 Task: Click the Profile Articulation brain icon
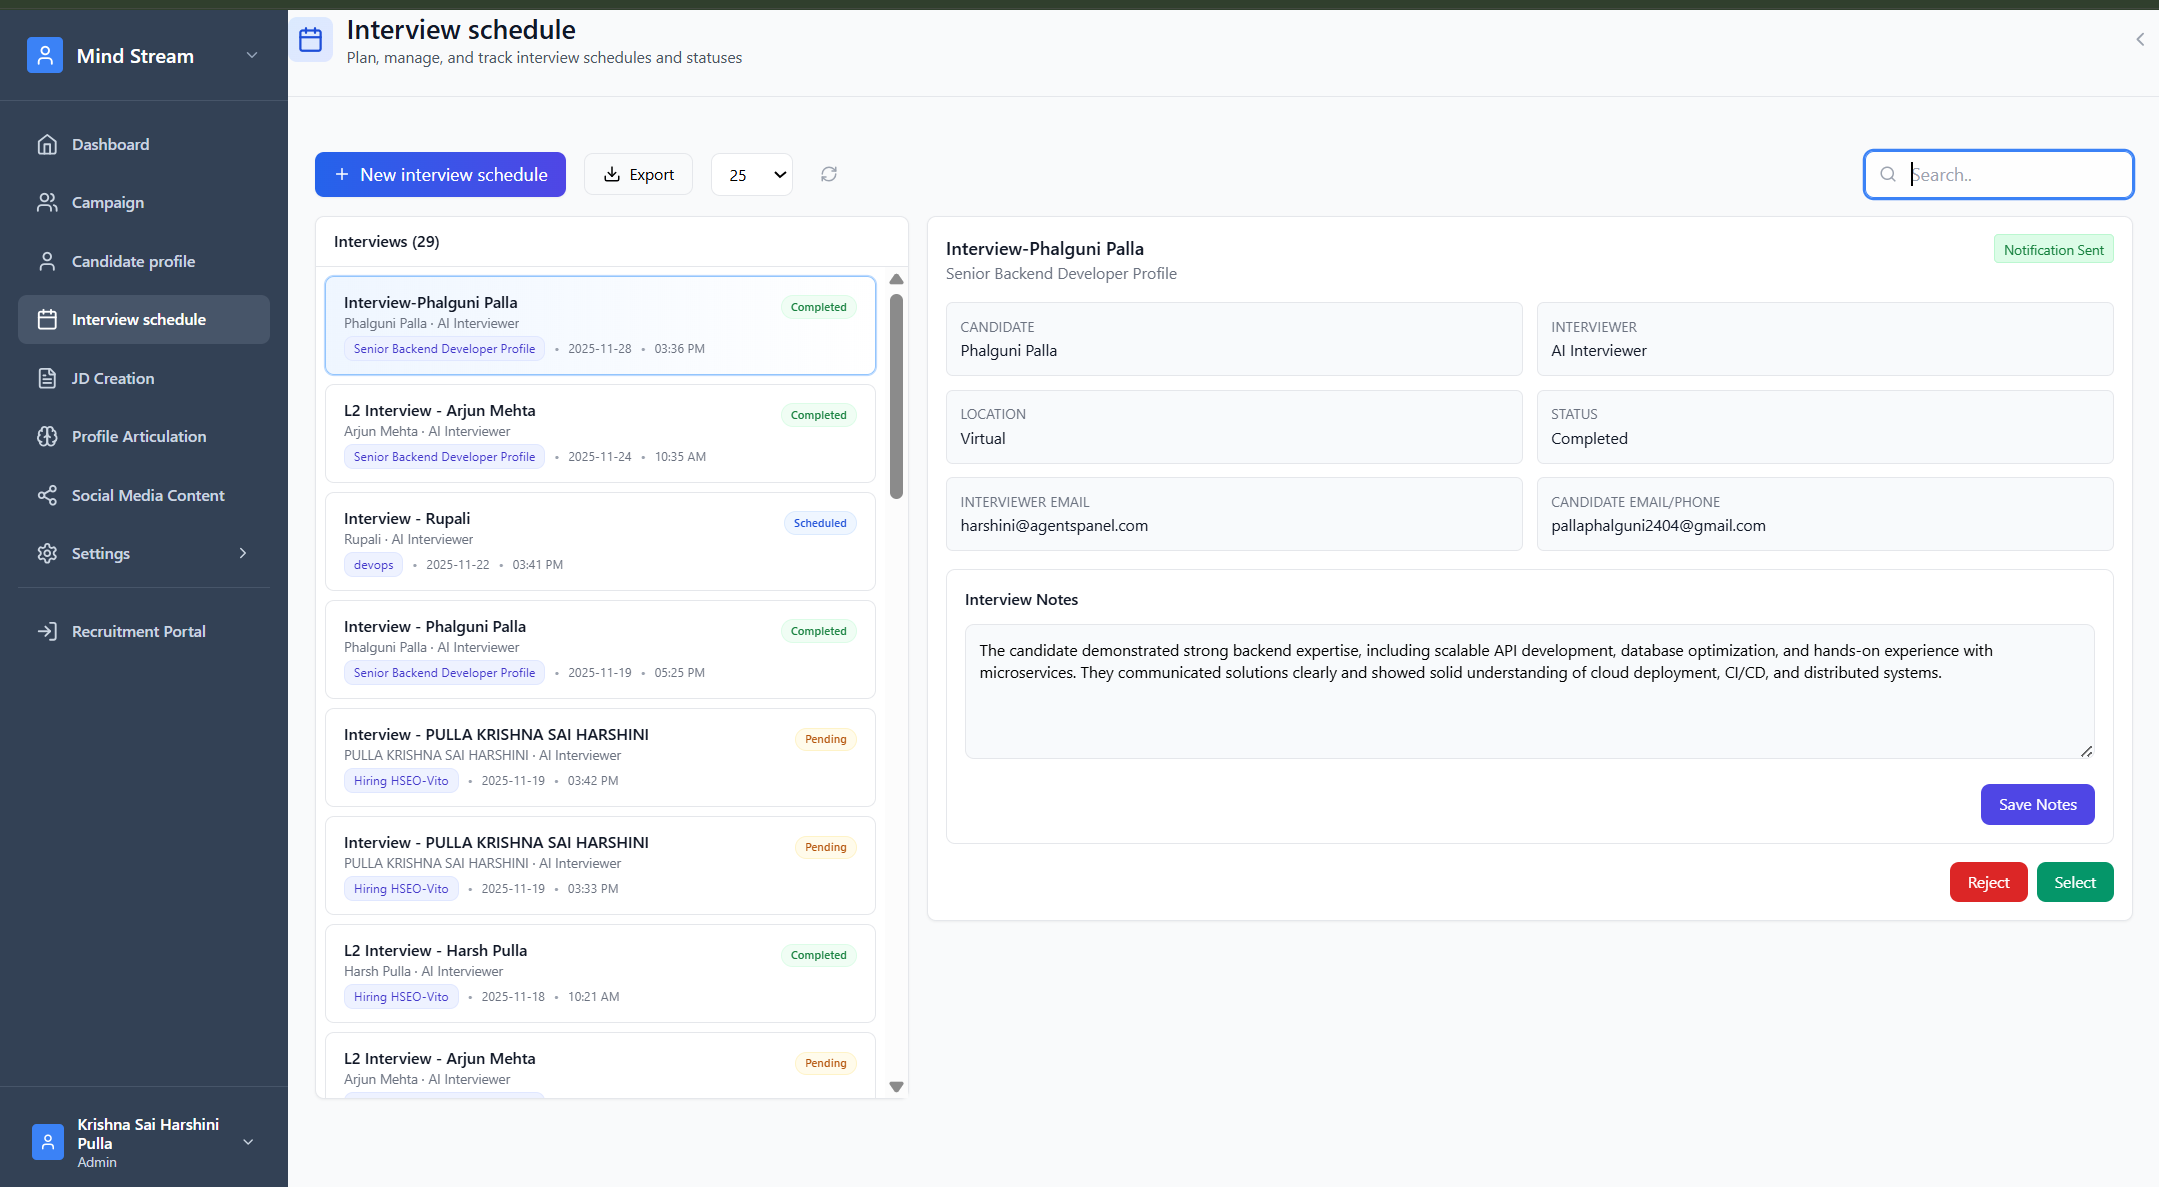tap(47, 437)
